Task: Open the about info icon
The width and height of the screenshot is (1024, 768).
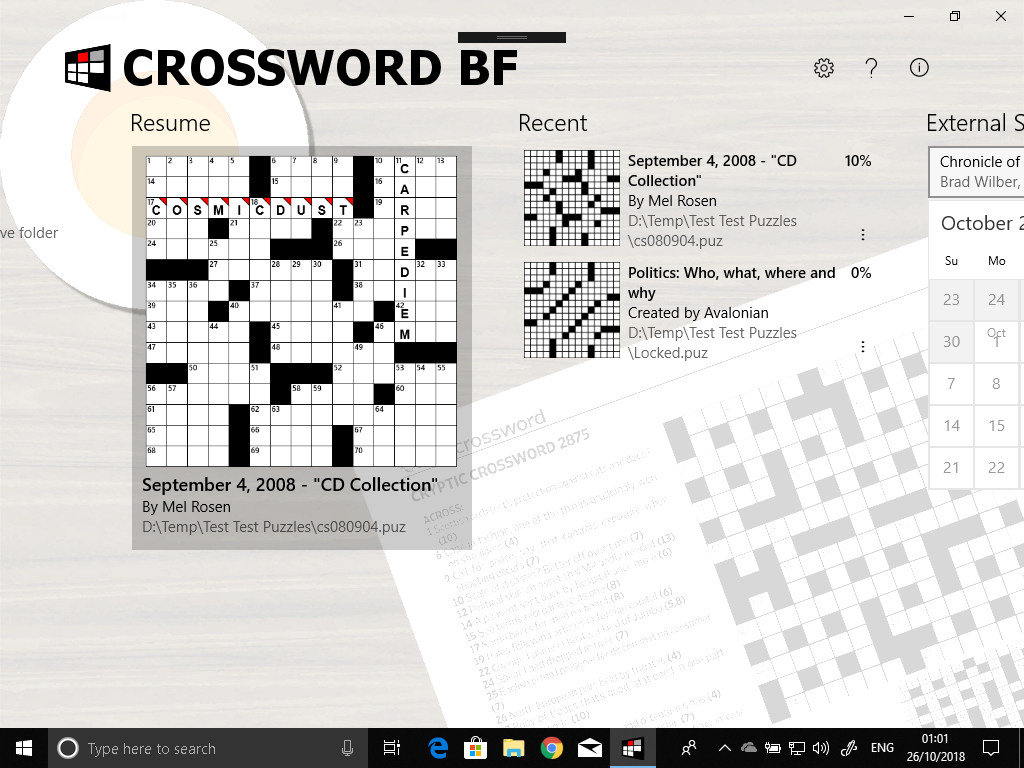Action: 919,67
